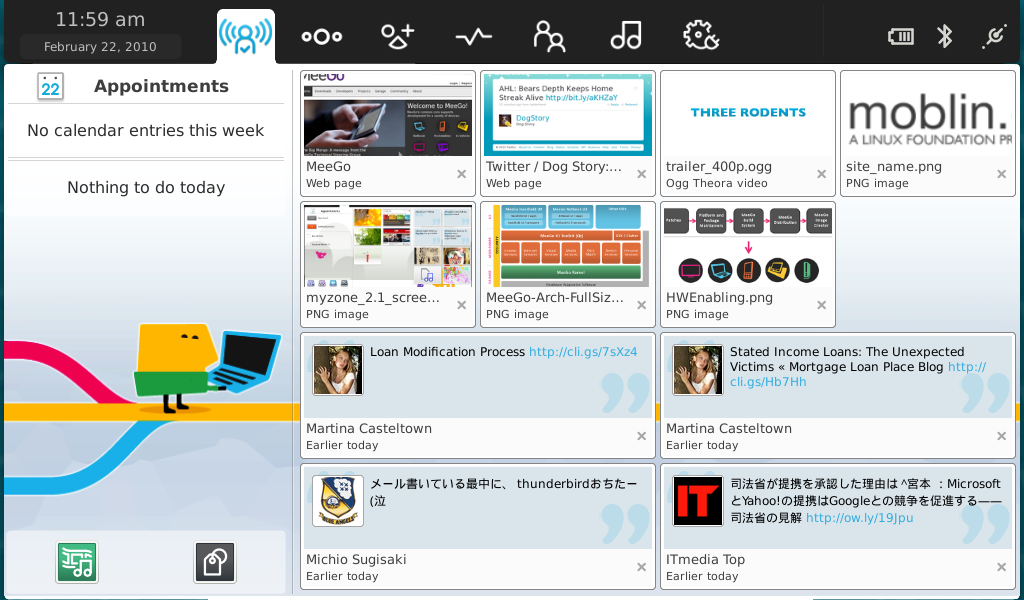Dismiss the Loan Modification Process update
Screen dimensions: 1024x600
click(x=641, y=436)
